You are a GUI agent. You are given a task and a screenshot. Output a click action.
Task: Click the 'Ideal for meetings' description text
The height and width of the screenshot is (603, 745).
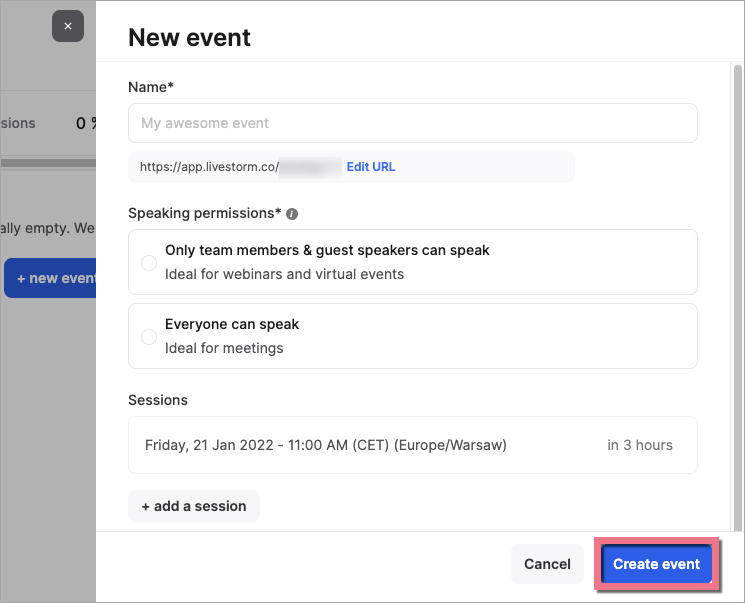[224, 348]
